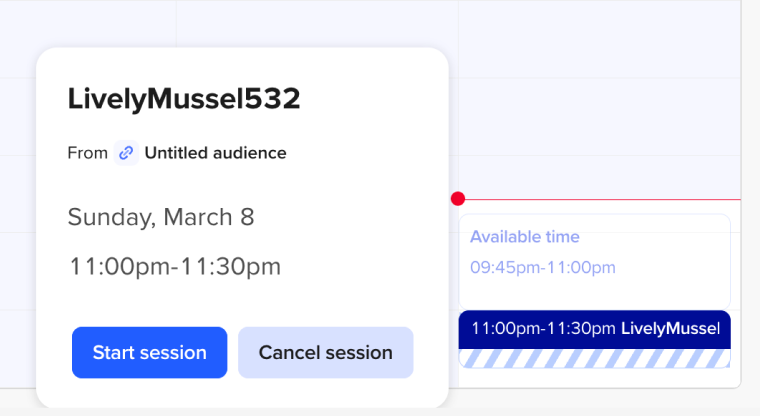Click the From label in the popup
Image resolution: width=760 pixels, height=416 pixels.
tap(87, 153)
